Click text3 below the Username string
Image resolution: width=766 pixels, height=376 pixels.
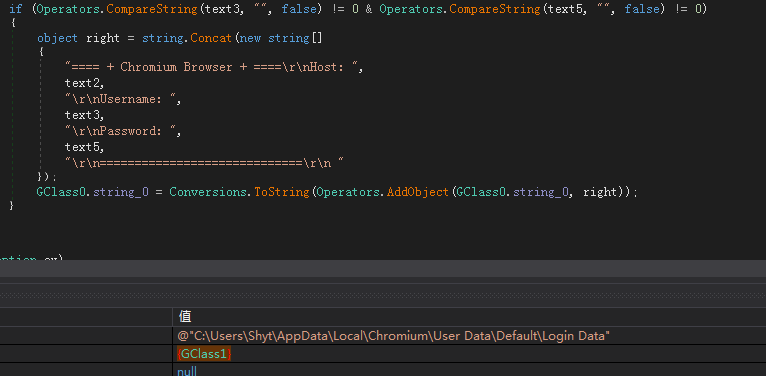point(85,115)
